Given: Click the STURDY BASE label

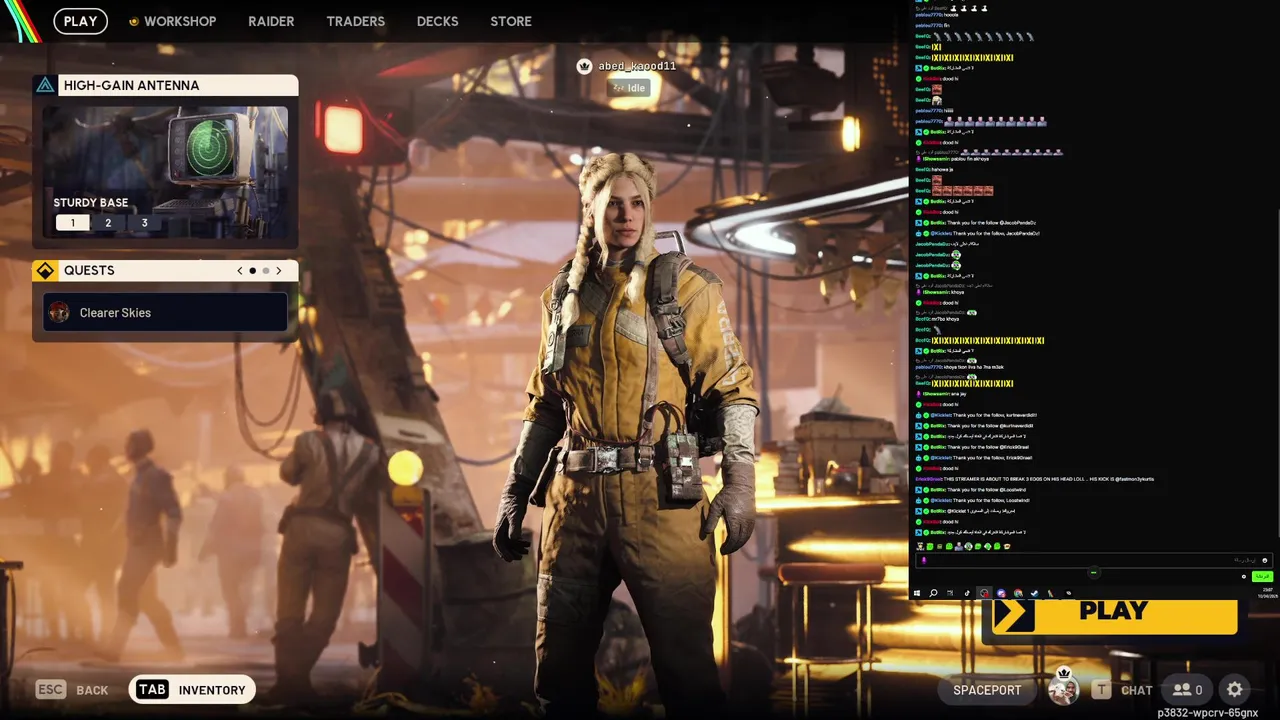Looking at the screenshot, I should (90, 203).
